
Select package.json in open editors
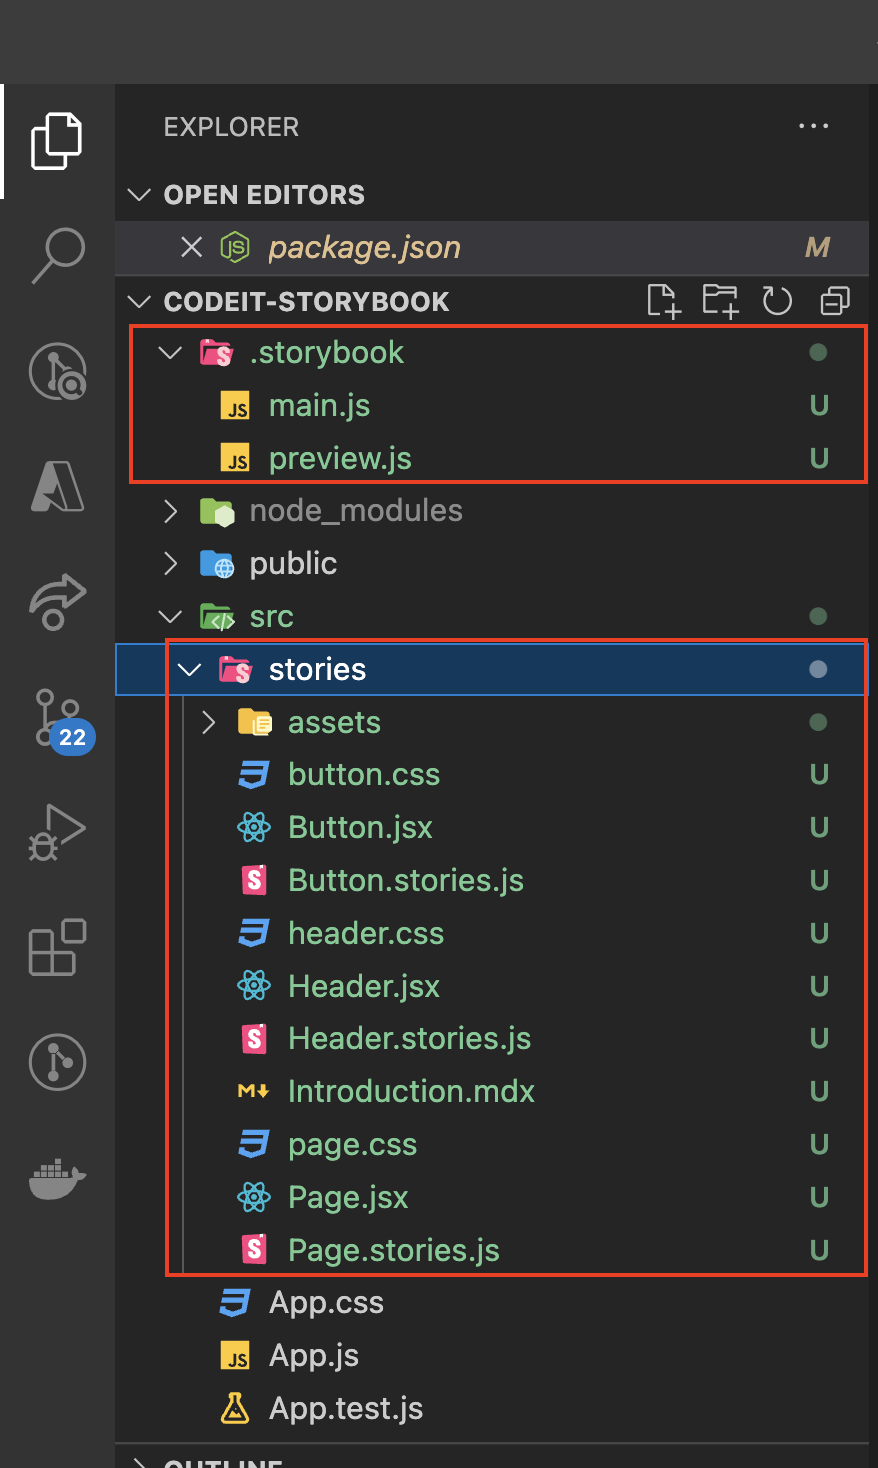point(364,248)
